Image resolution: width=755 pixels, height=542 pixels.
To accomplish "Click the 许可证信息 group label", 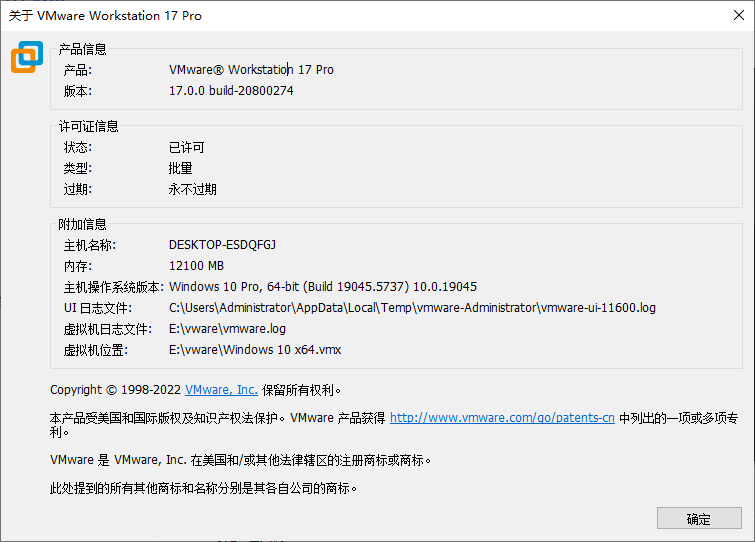I will coord(89,126).
